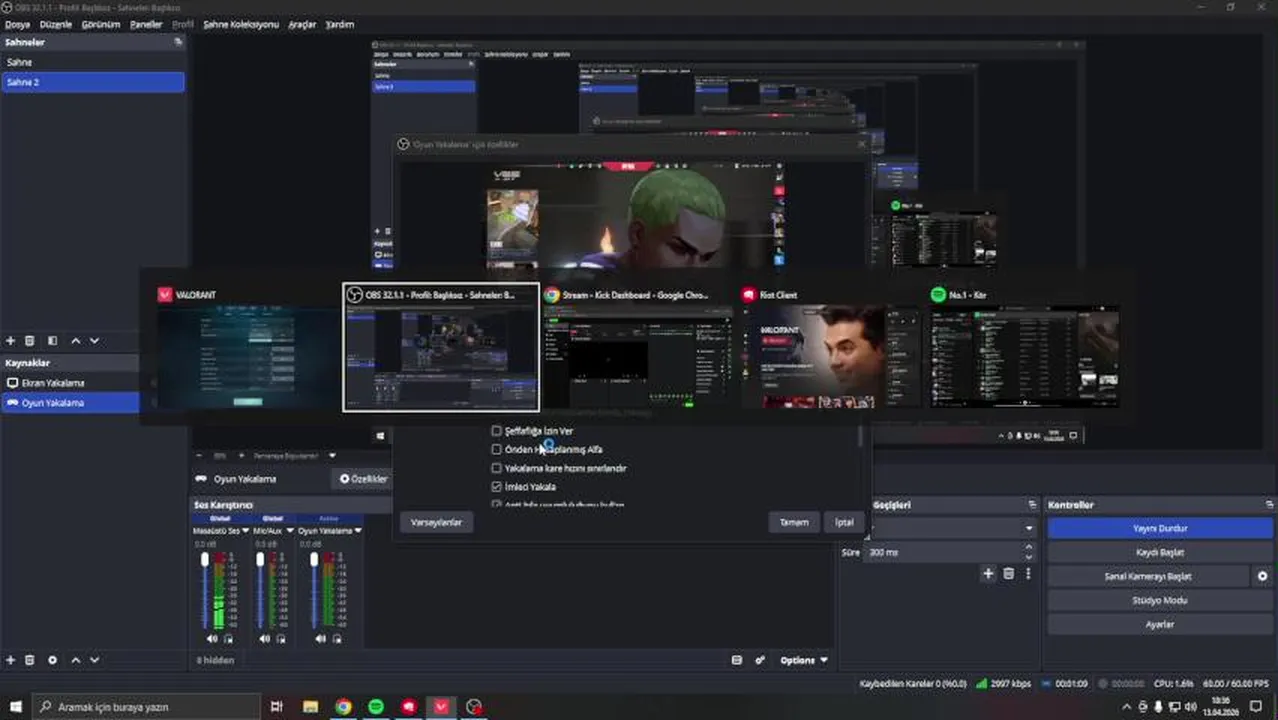Open transition three-dot menu
Image resolution: width=1278 pixels, height=720 pixels.
1028,574
